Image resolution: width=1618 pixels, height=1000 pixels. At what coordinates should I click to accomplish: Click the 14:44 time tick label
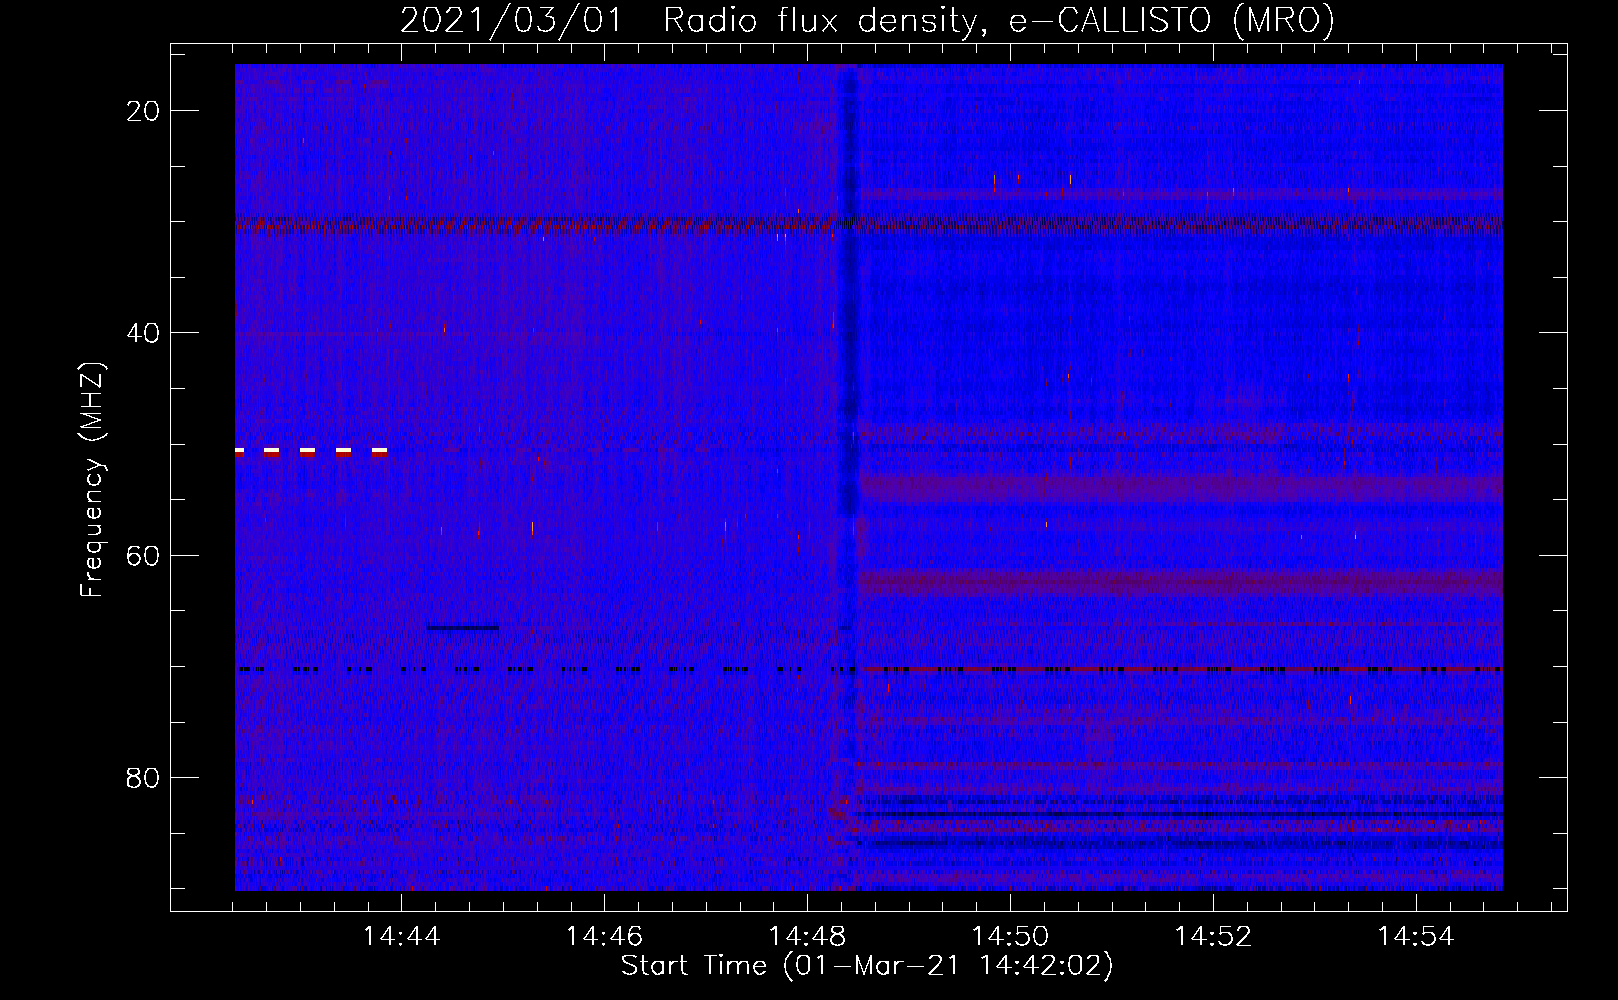401,937
